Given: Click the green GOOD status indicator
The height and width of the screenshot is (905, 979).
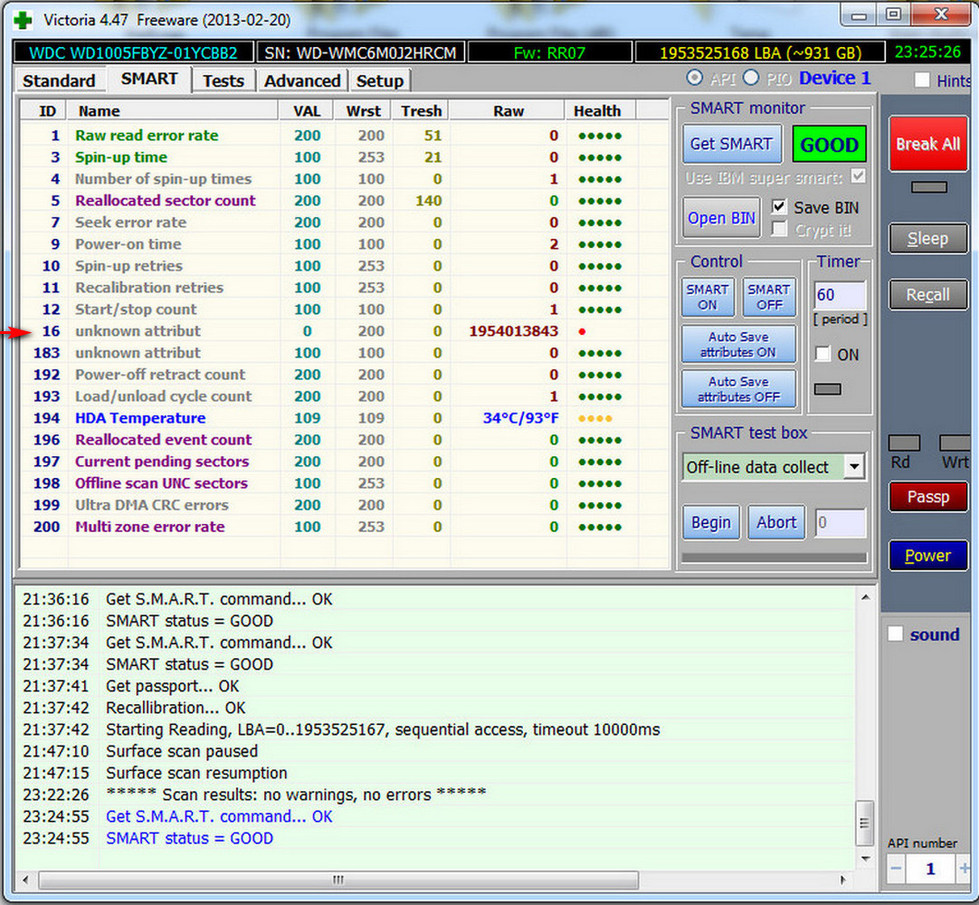Looking at the screenshot, I should pyautogui.click(x=829, y=144).
